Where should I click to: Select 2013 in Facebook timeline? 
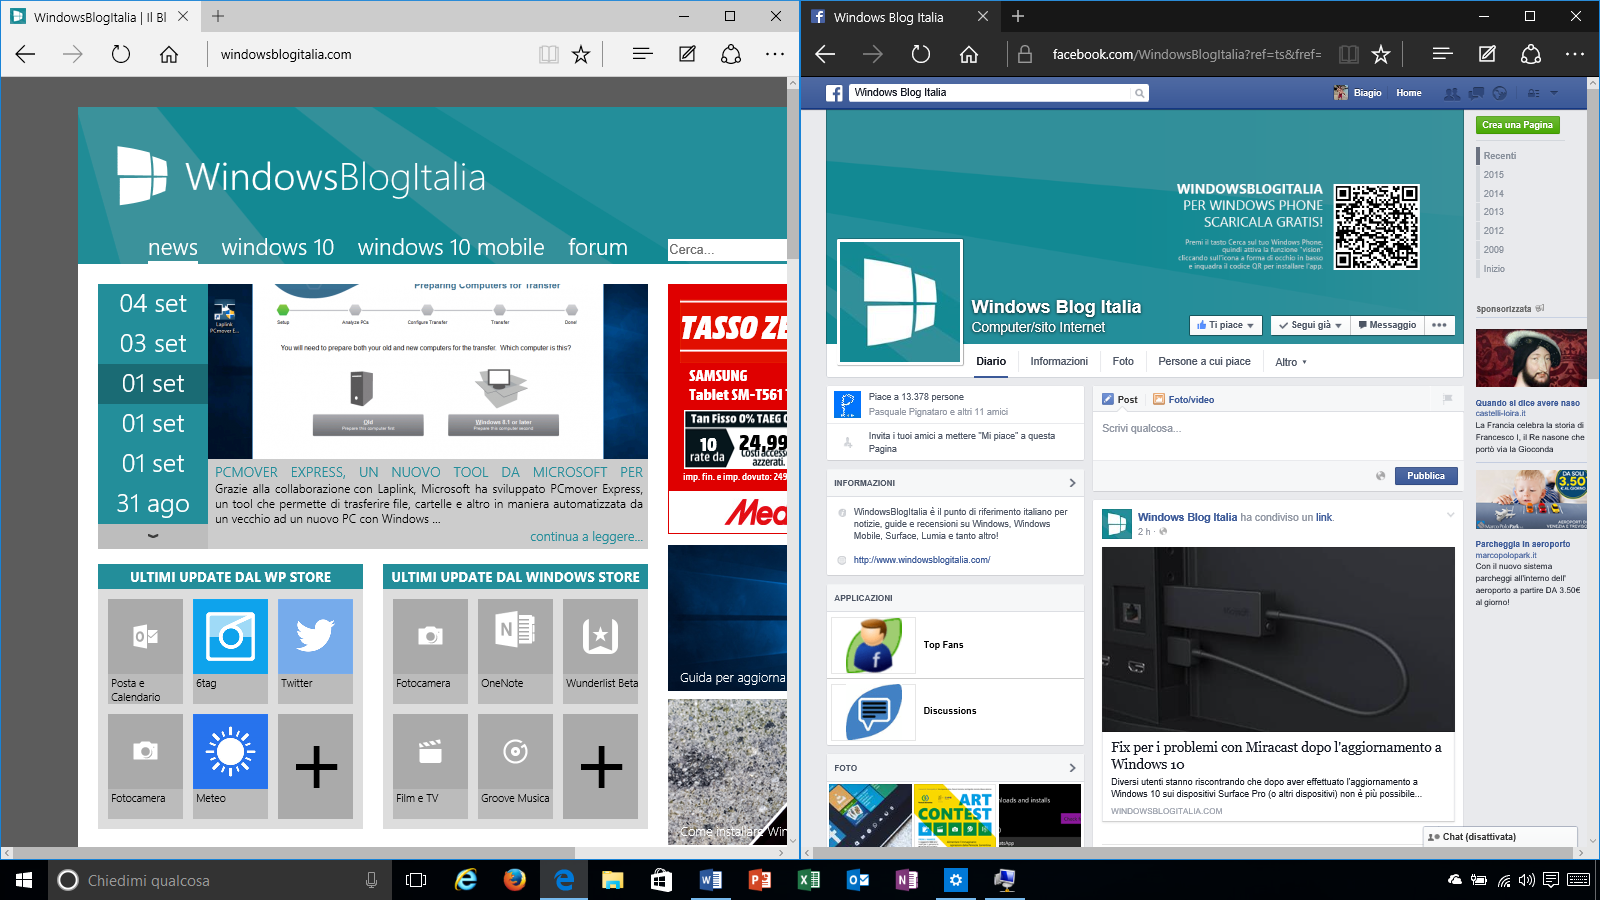coord(1493,212)
